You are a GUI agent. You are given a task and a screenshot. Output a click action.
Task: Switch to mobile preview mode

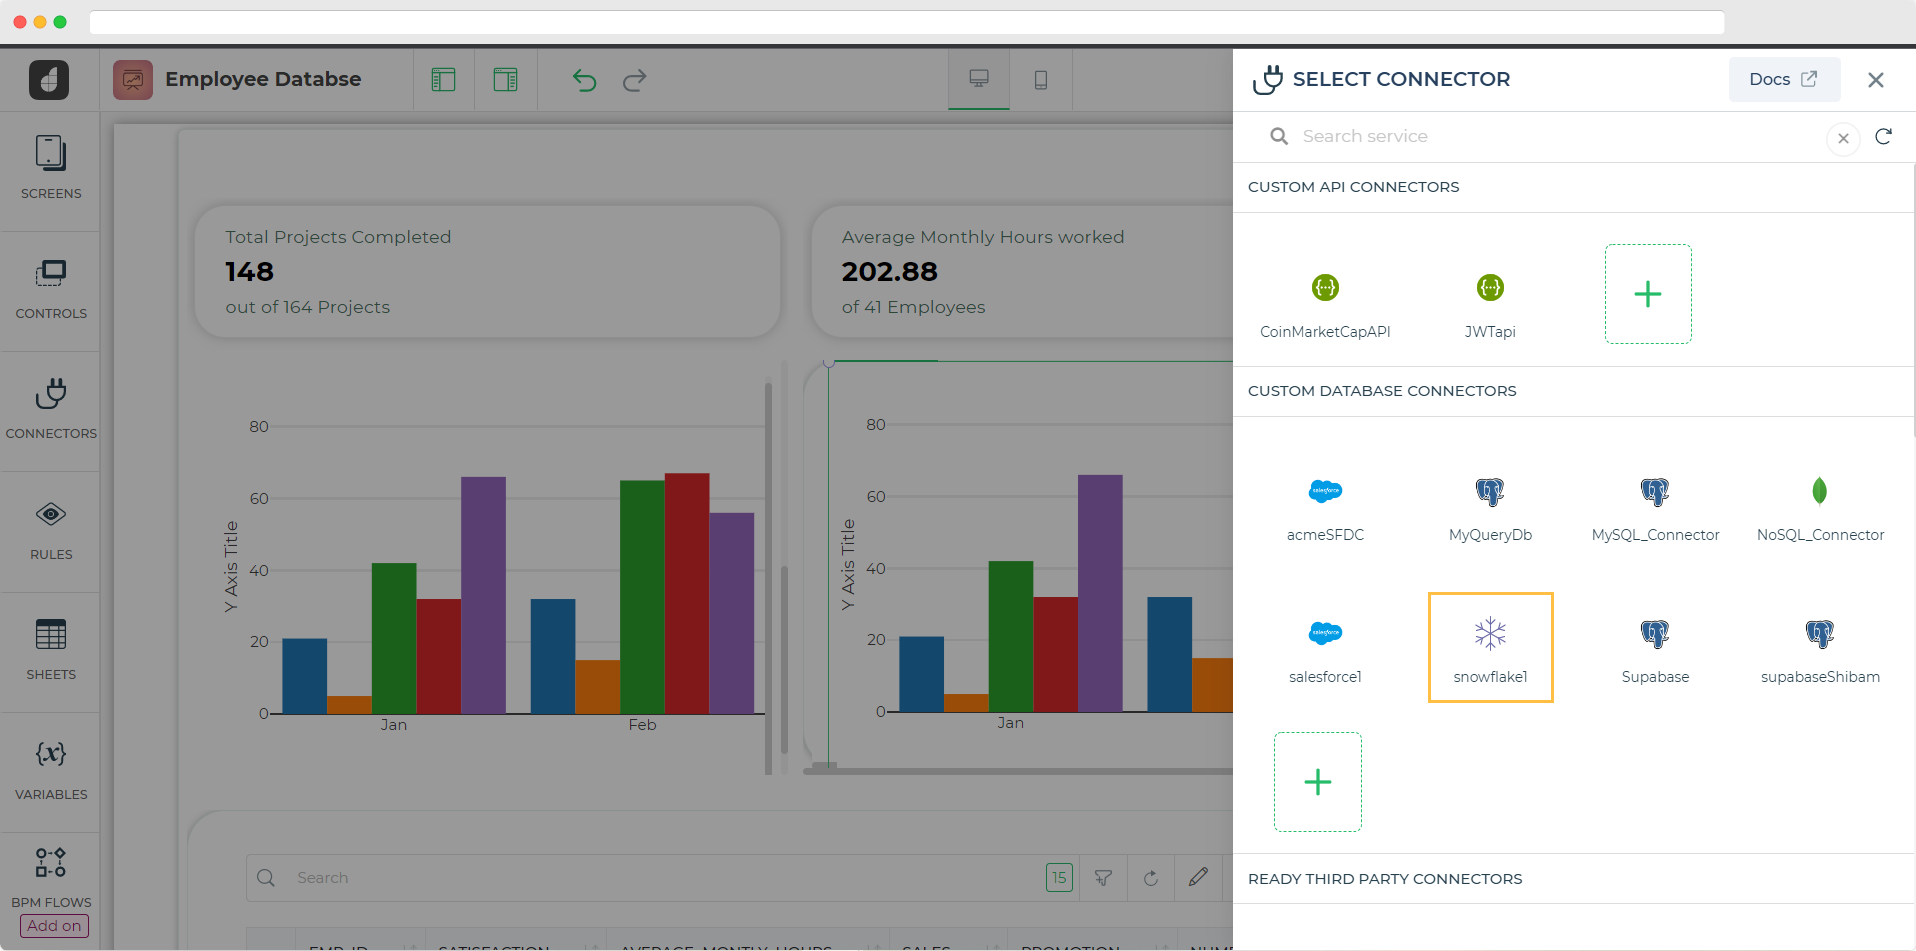click(x=1040, y=80)
